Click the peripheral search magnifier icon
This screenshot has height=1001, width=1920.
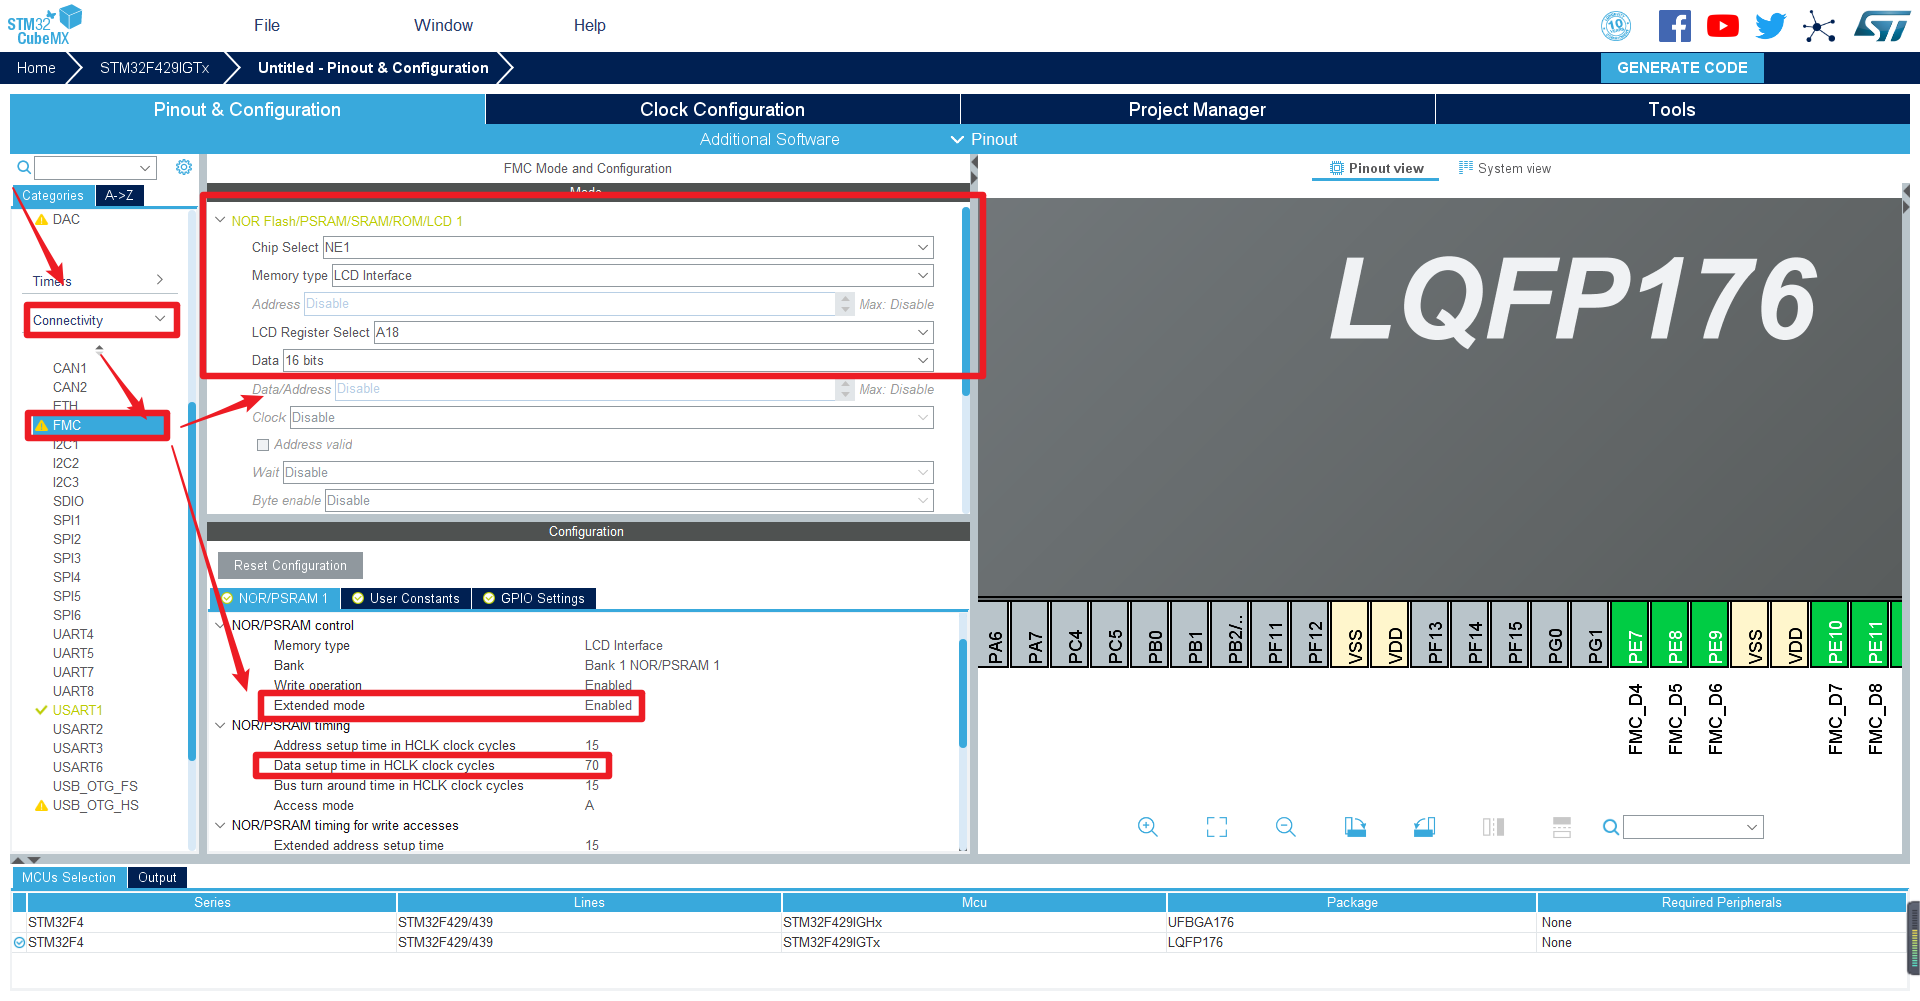pyautogui.click(x=24, y=167)
